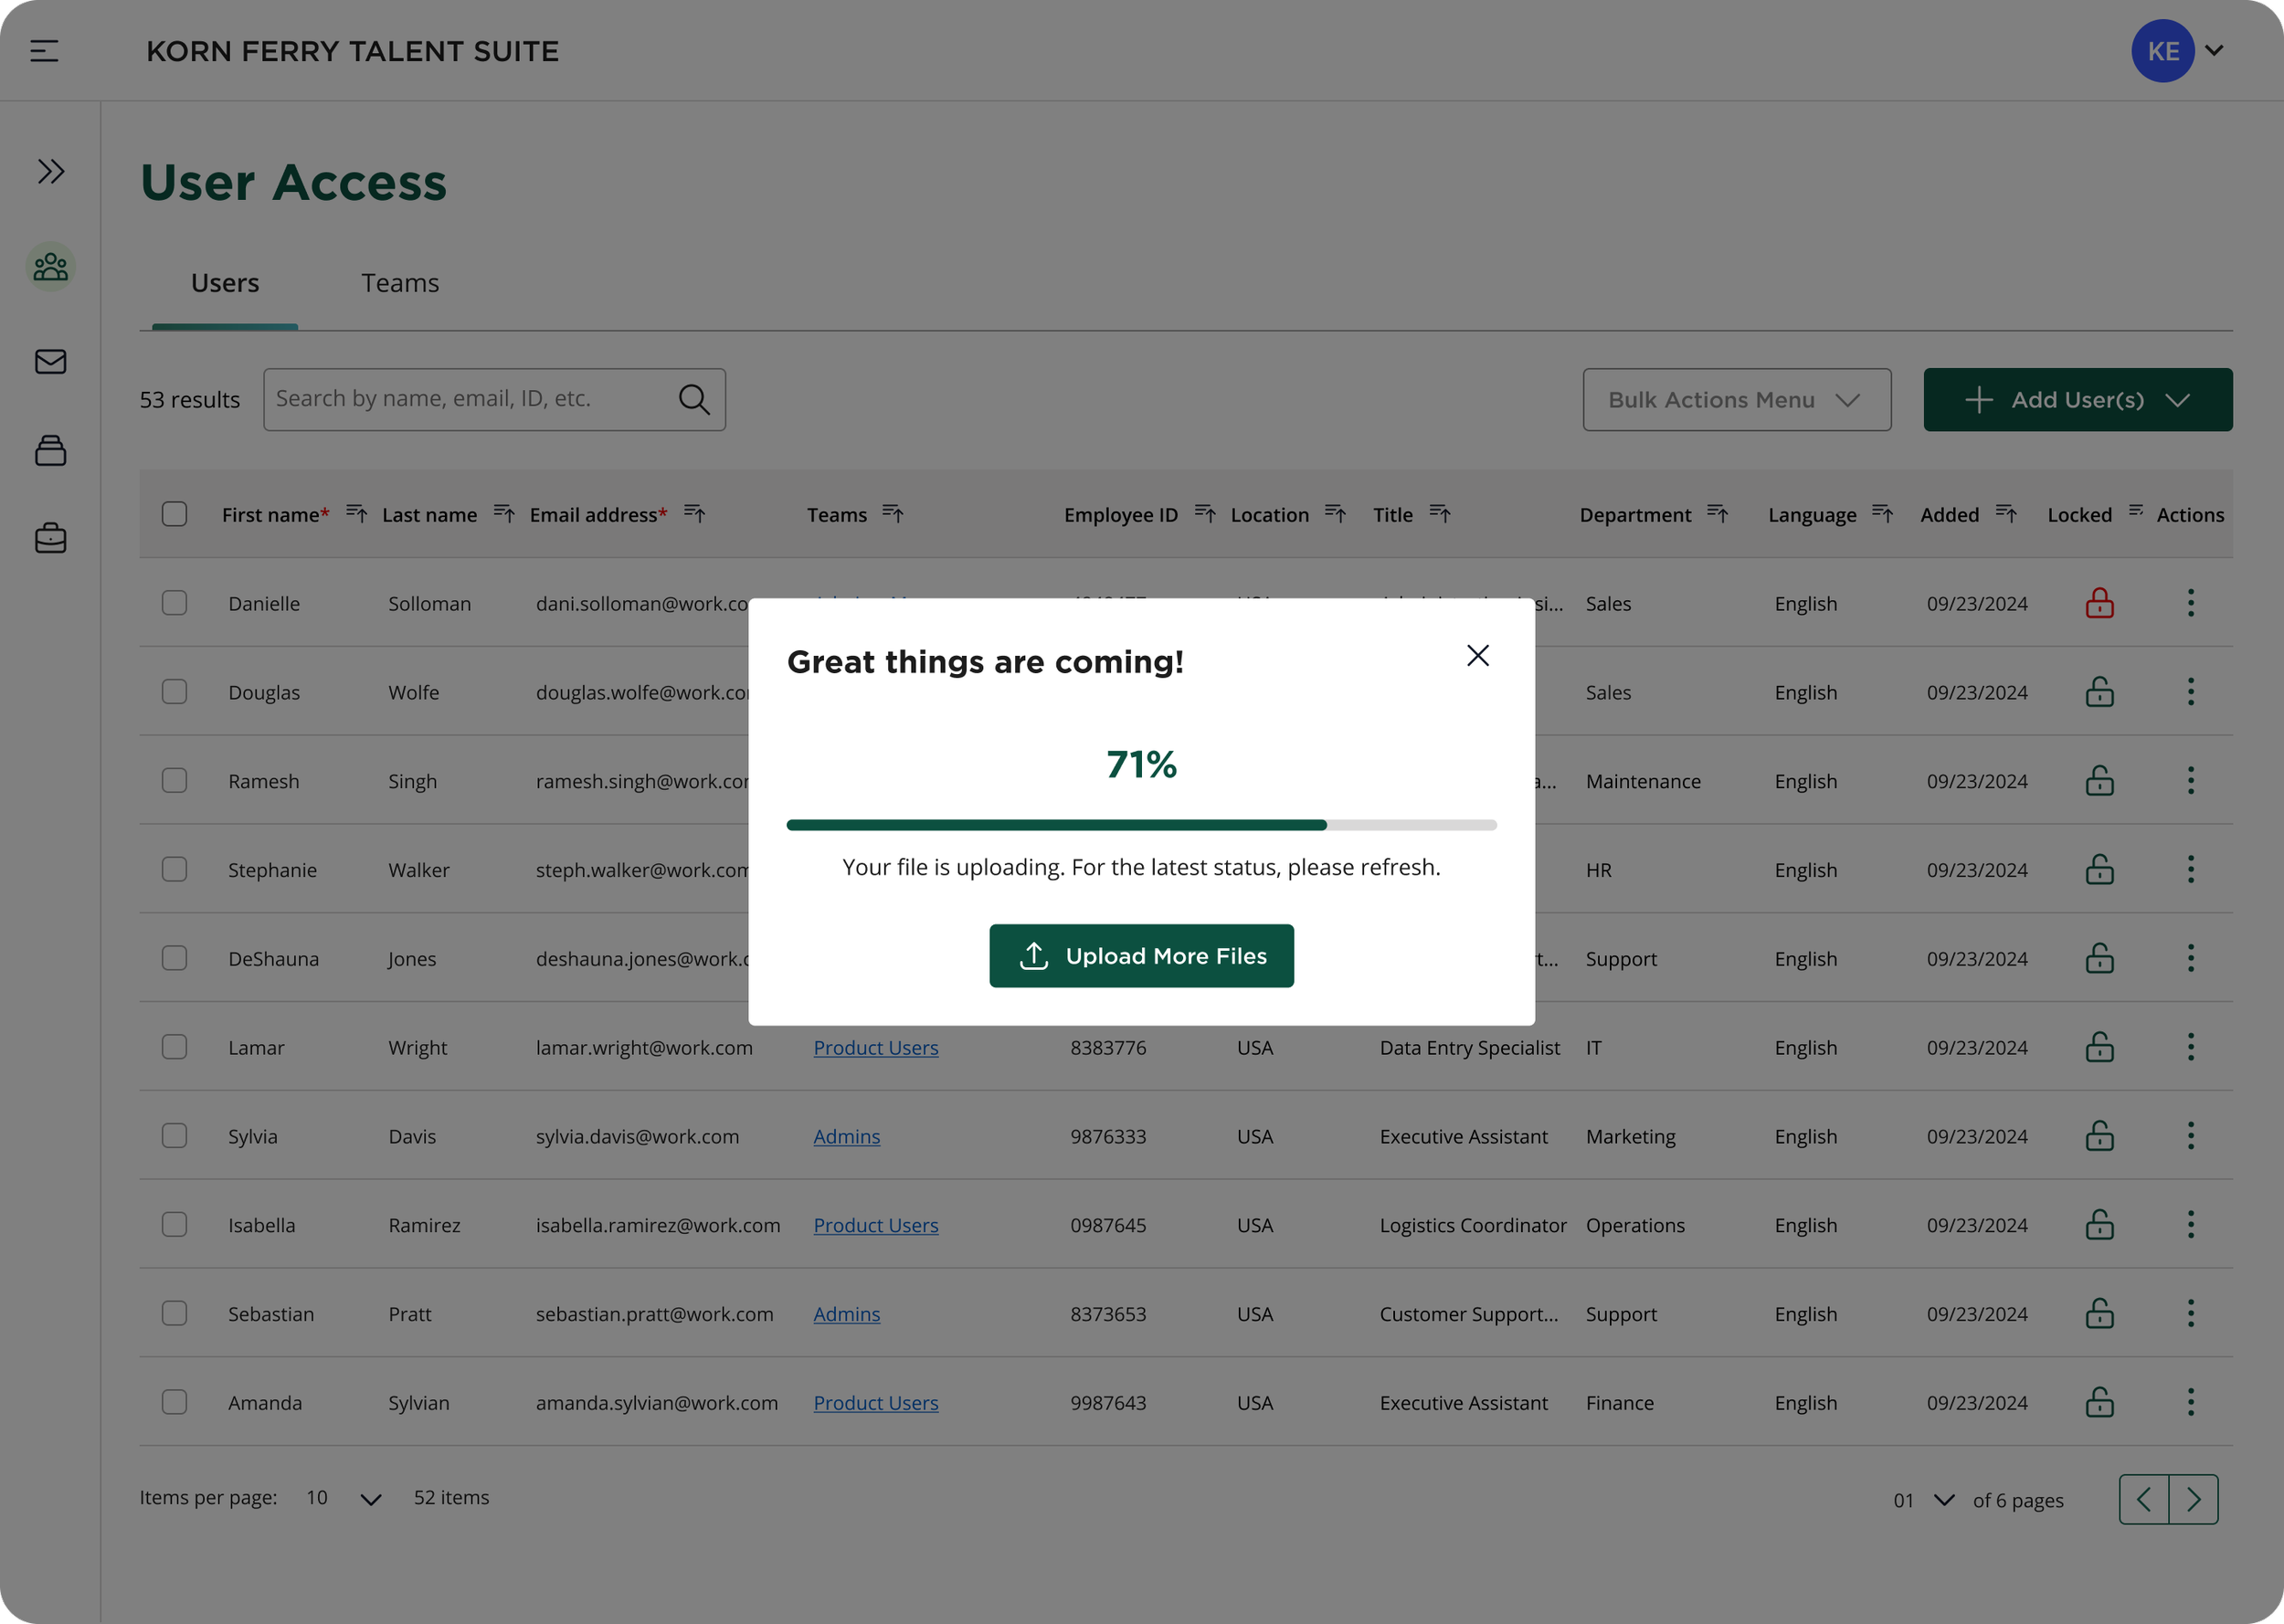Open the mail envelope sidebar icon
The width and height of the screenshot is (2284, 1624).
click(x=51, y=361)
